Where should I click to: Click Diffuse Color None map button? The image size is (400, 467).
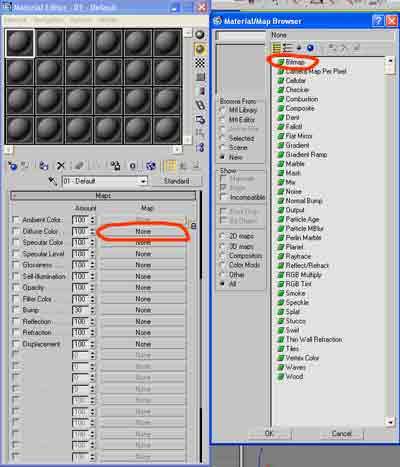143,231
